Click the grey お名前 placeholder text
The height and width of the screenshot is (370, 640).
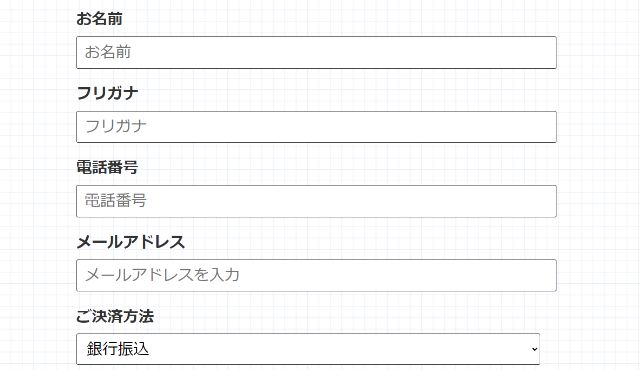point(108,52)
